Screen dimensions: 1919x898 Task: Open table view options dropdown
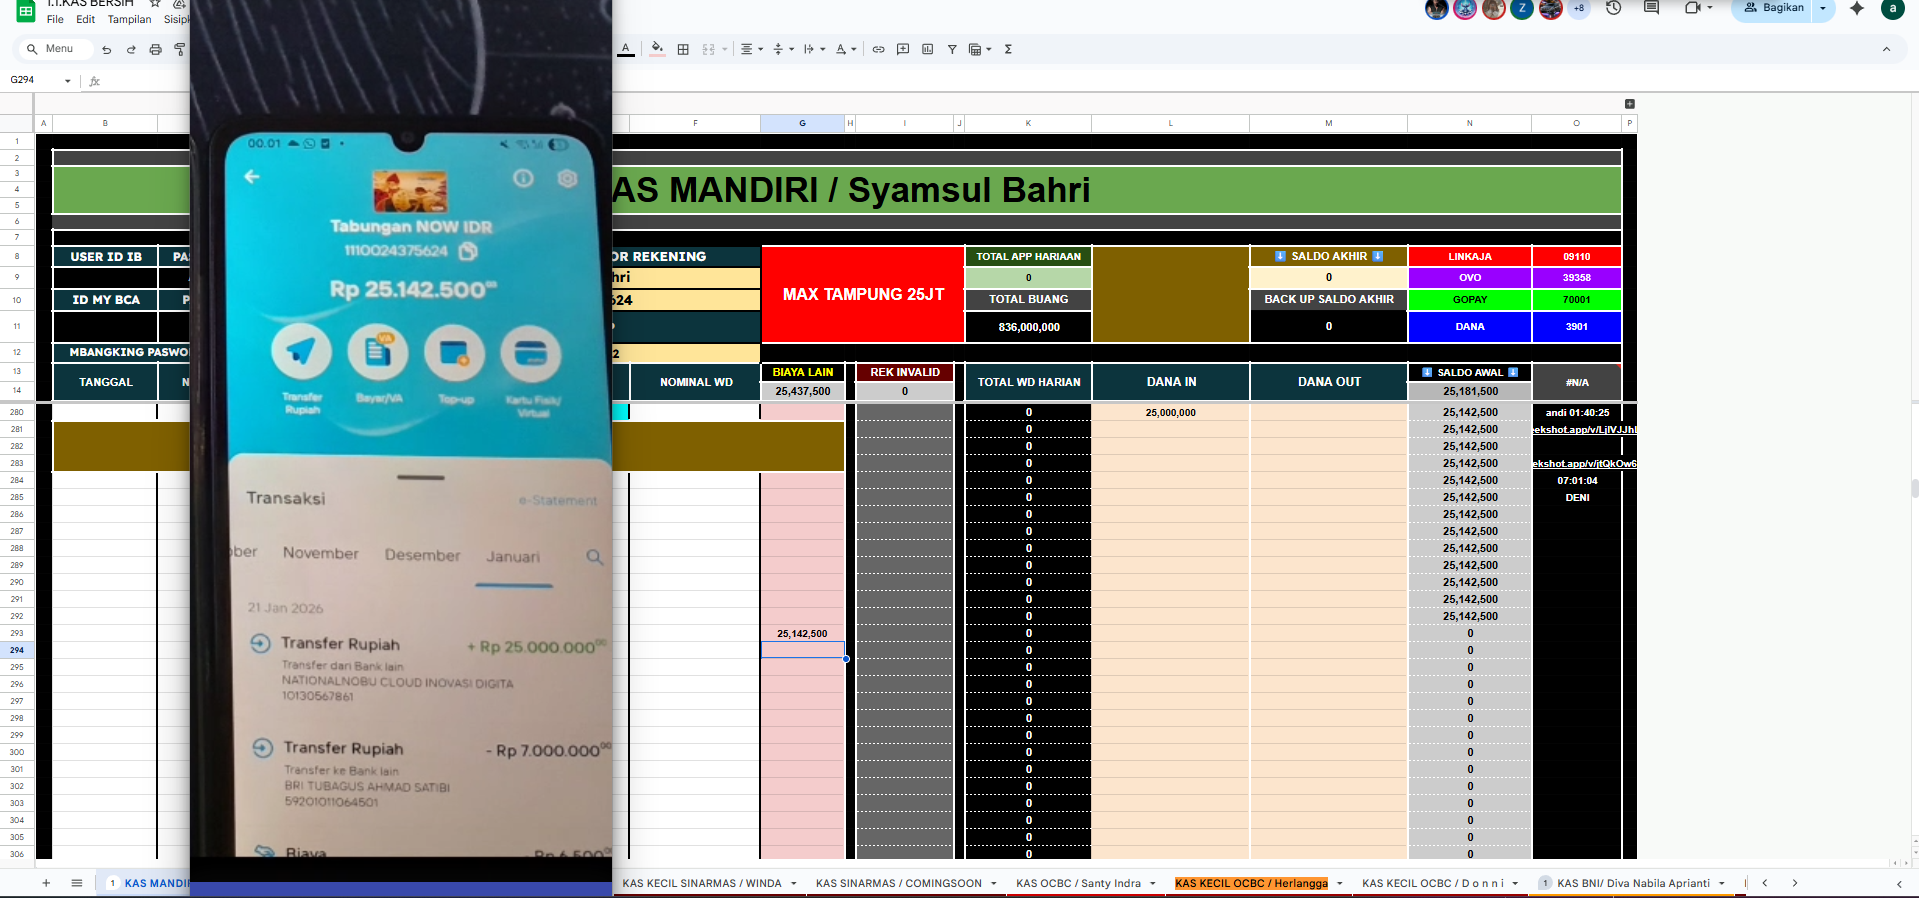pyautogui.click(x=980, y=49)
